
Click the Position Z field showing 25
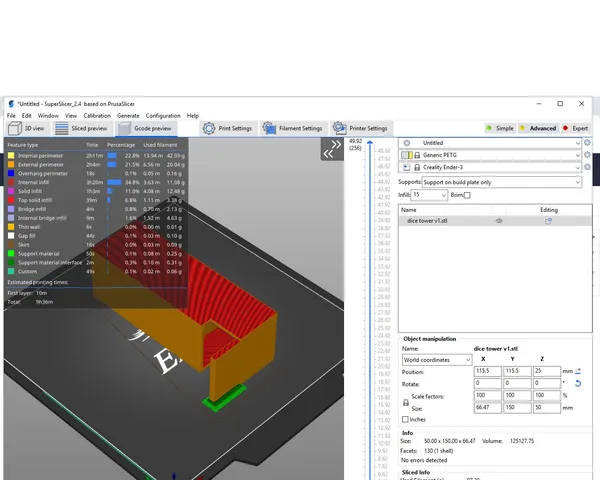click(x=546, y=371)
